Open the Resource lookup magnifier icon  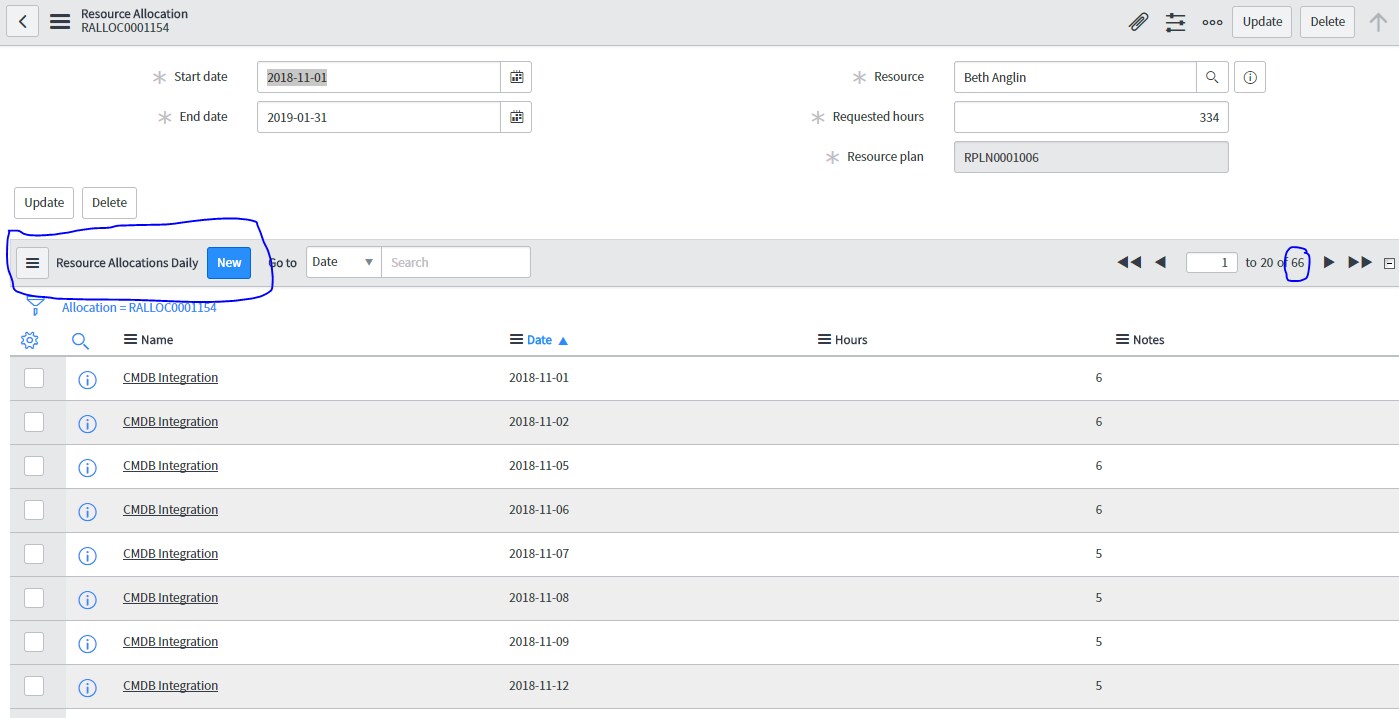click(1212, 76)
